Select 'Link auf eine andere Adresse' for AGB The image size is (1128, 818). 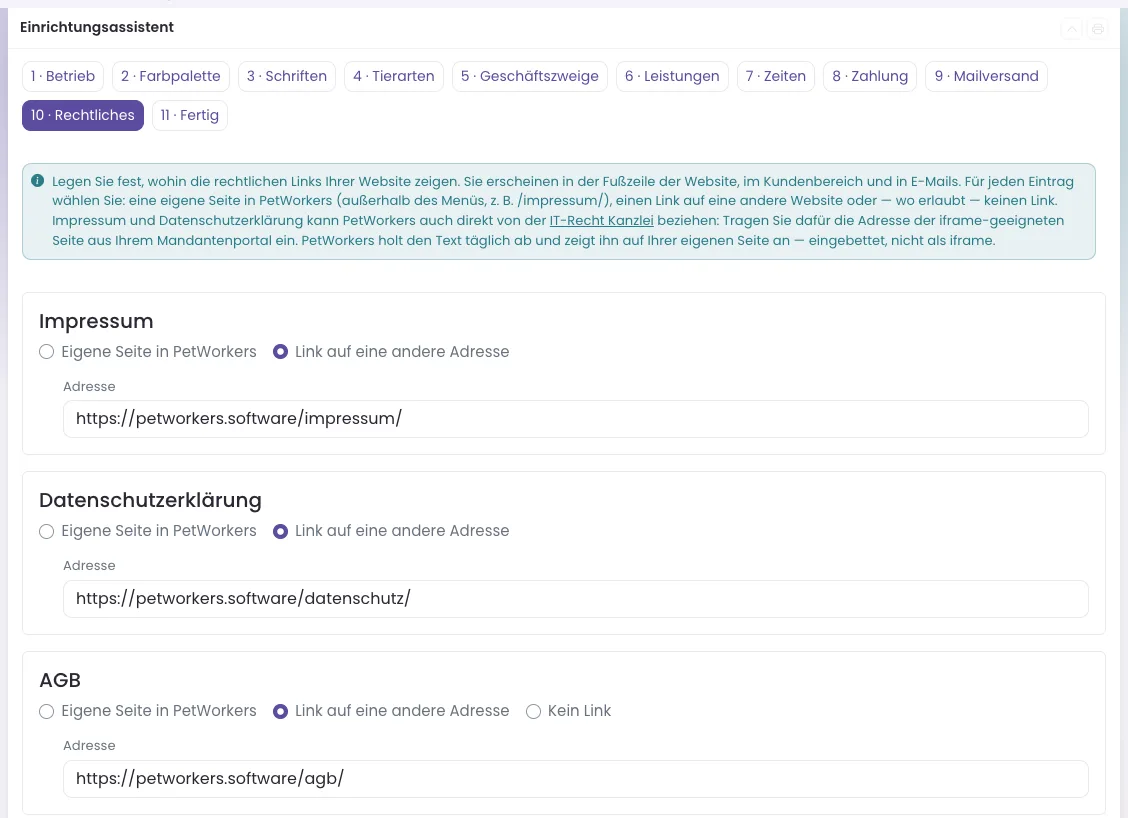281,712
